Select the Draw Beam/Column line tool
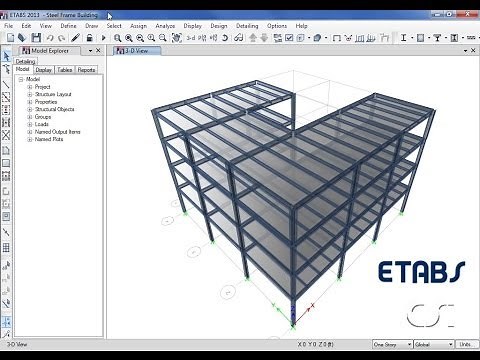Viewport: 480px width, 360px height. pos(6,84)
